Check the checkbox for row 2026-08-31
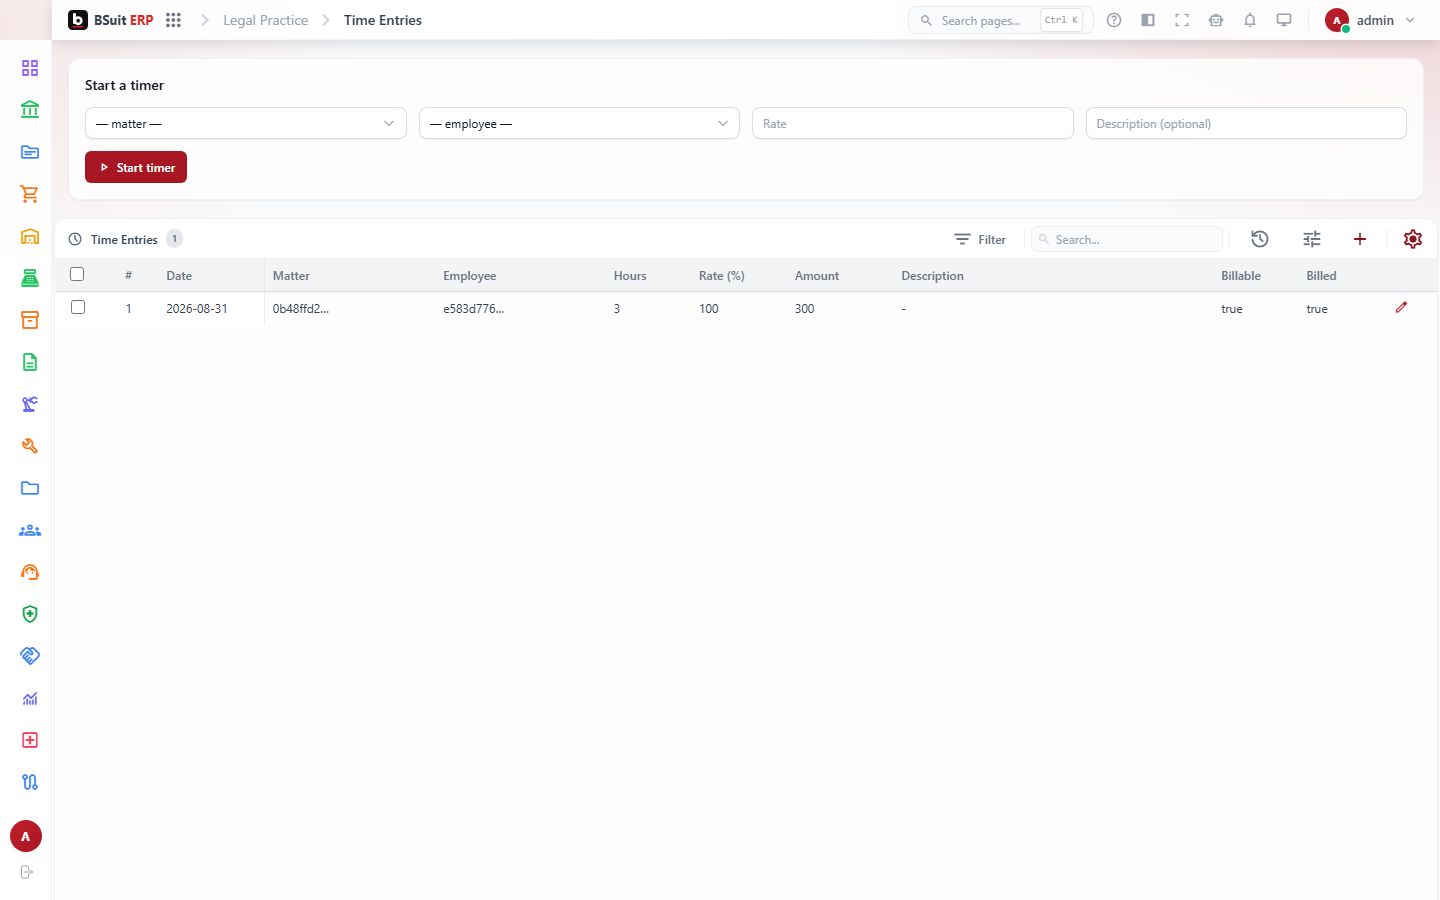 (x=77, y=307)
